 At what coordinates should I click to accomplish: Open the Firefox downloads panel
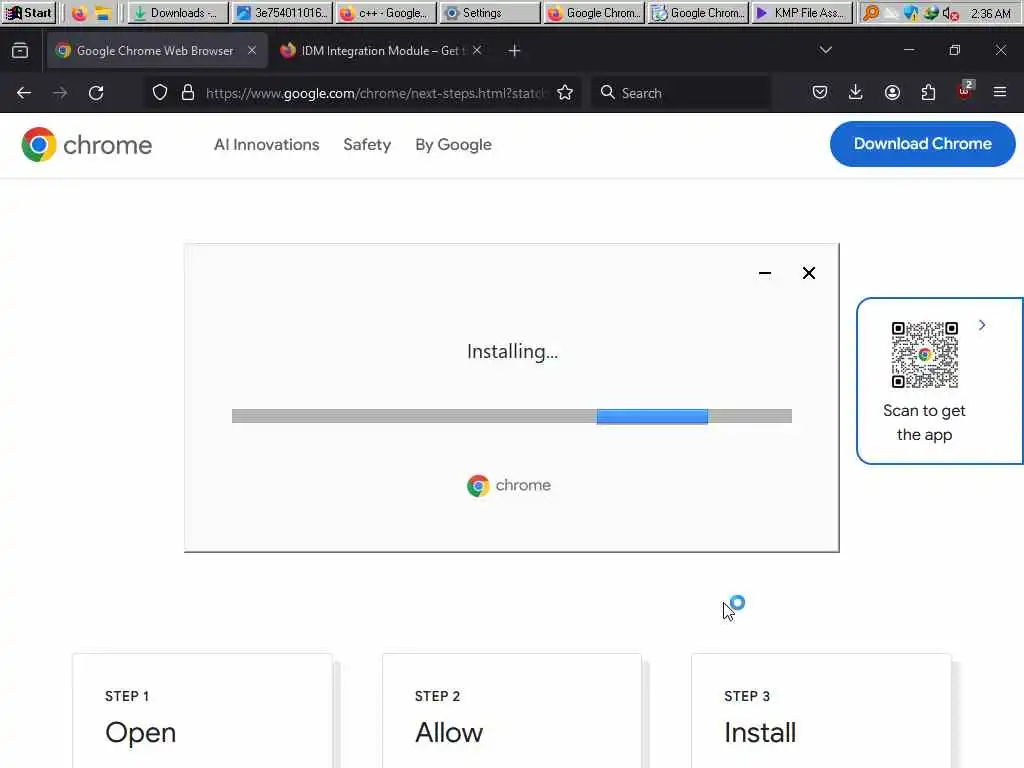(856, 93)
